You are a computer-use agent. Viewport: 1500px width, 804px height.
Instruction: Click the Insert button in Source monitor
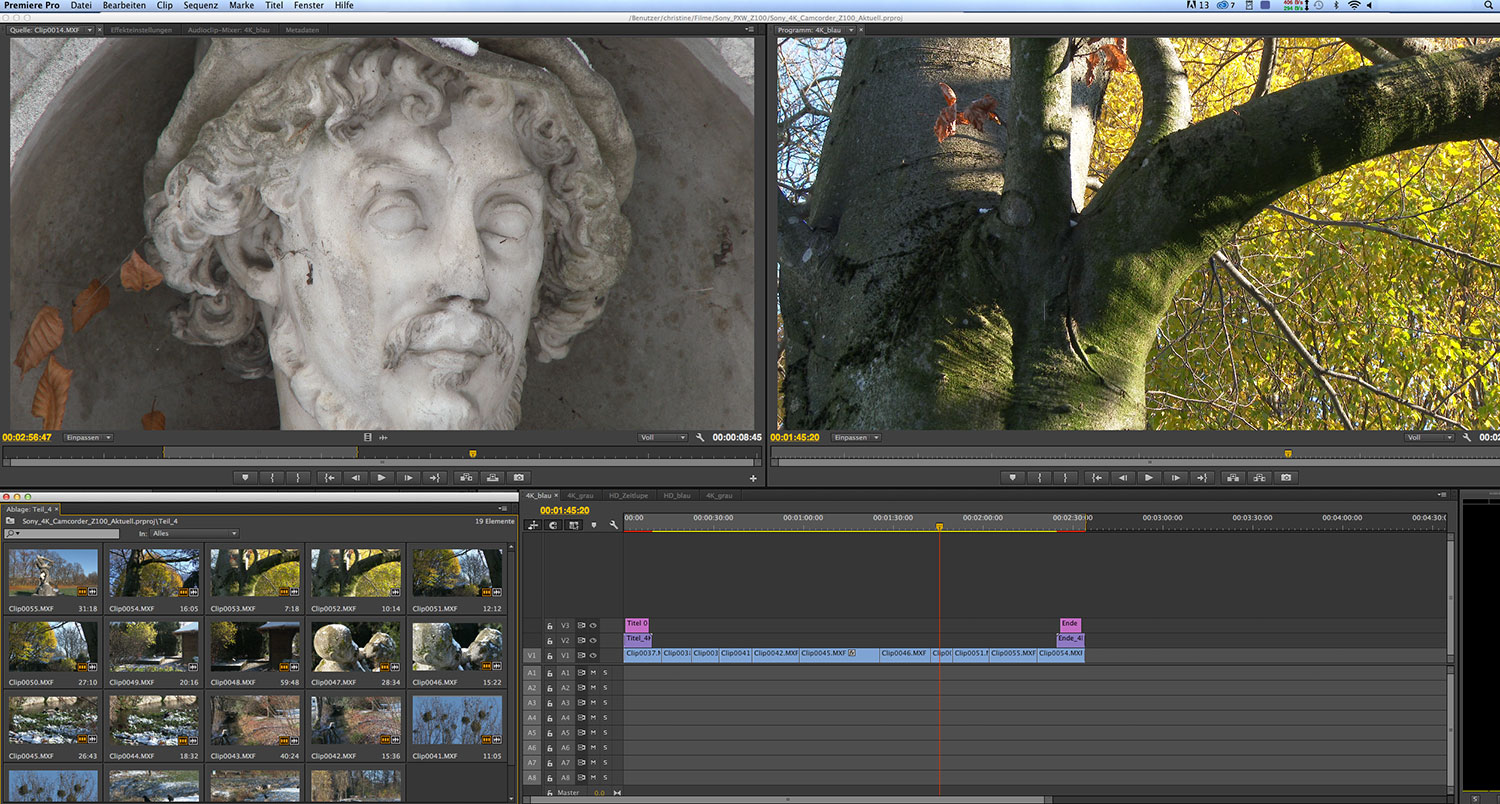tap(466, 478)
